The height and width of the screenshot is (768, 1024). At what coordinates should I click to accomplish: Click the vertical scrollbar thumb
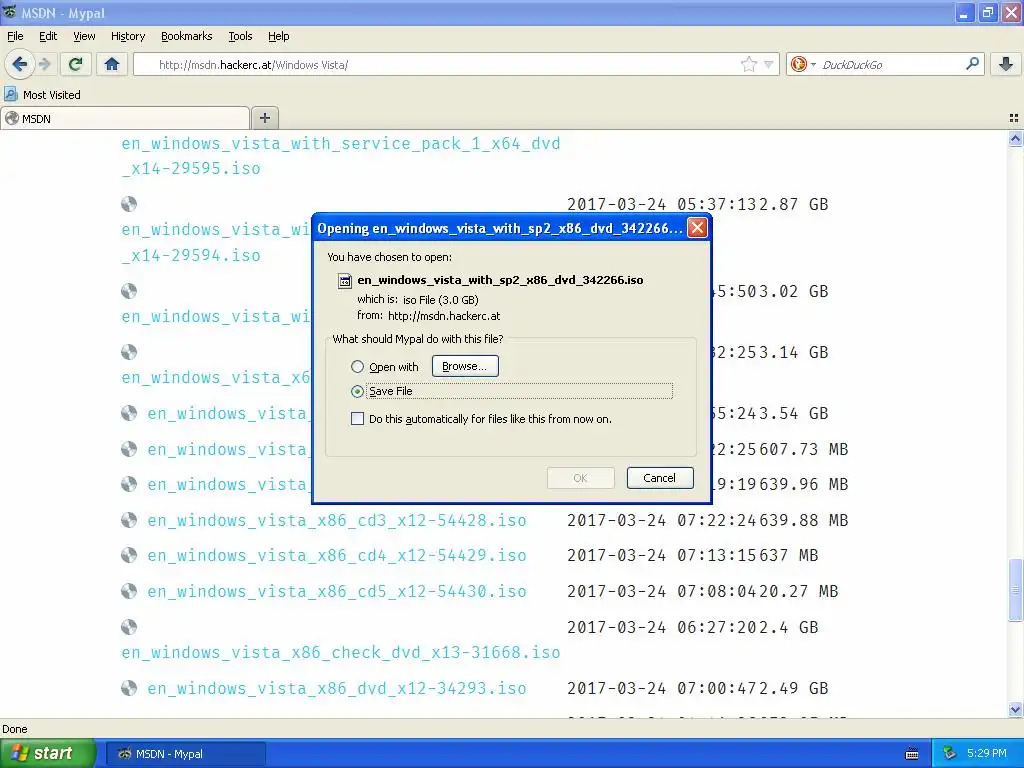coord(1016,590)
